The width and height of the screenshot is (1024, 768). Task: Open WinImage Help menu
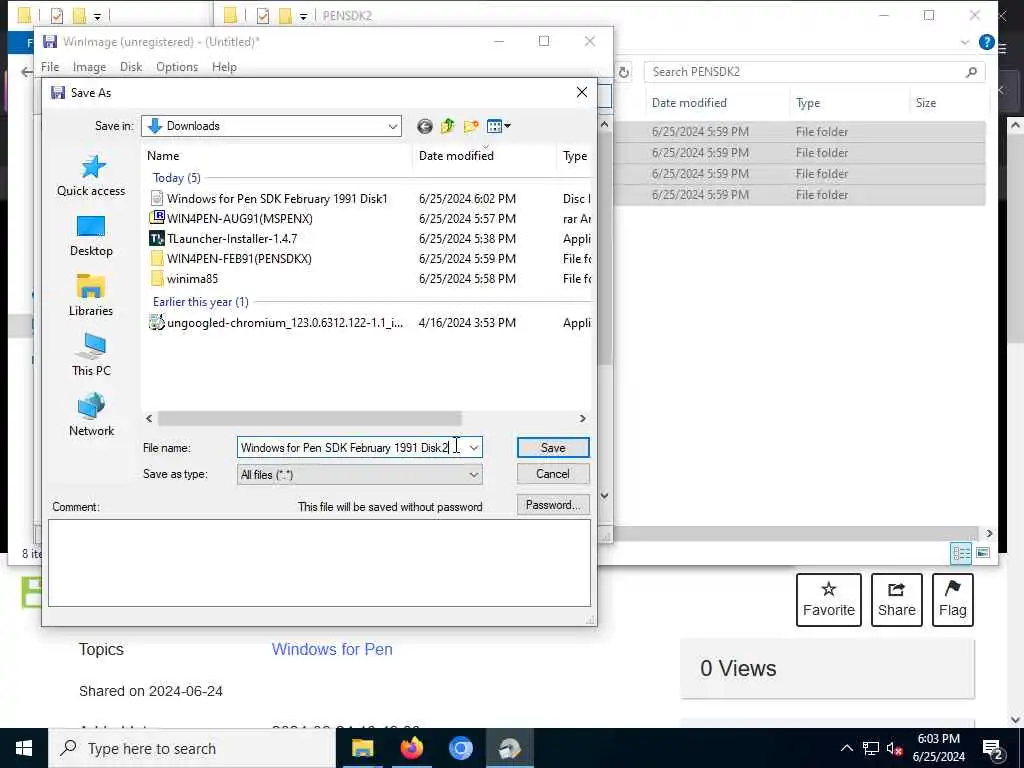tap(224, 67)
